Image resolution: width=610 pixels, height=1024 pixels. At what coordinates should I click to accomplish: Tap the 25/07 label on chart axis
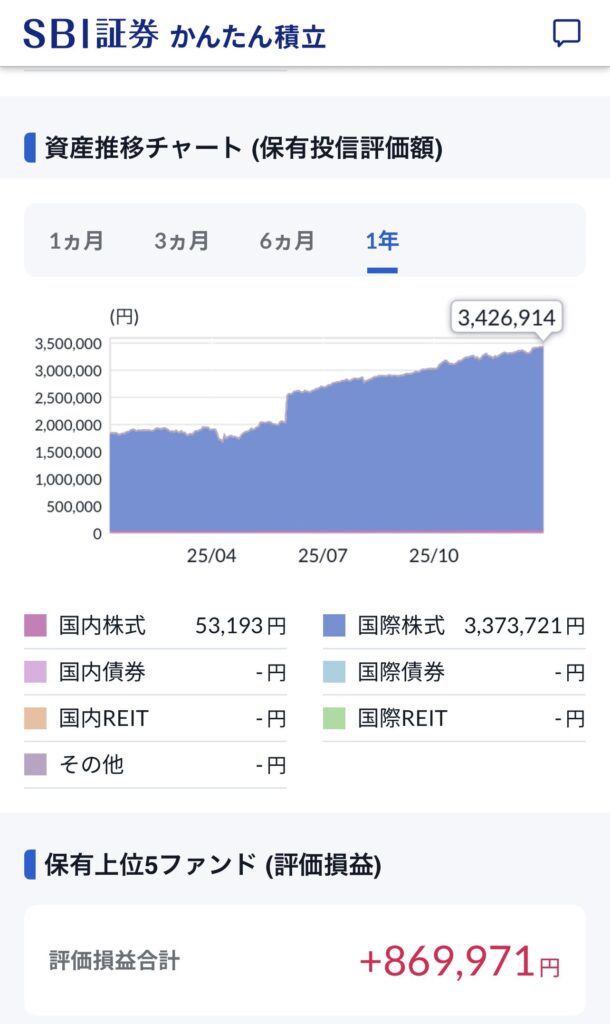(322, 556)
